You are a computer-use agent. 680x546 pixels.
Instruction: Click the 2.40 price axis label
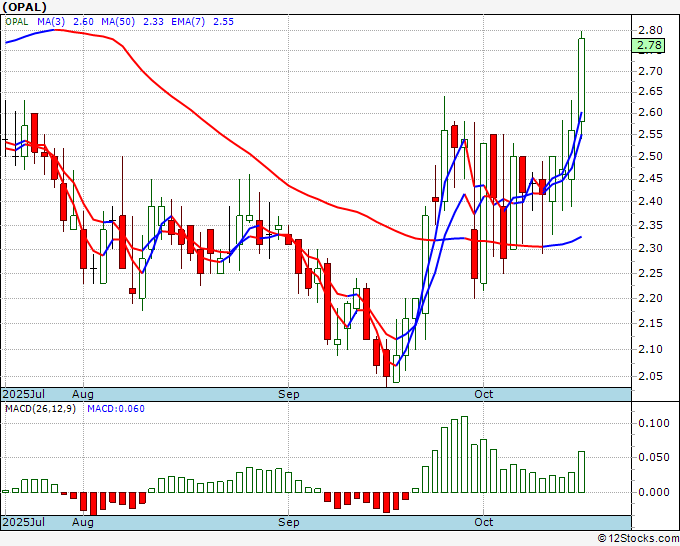pyautogui.click(x=651, y=201)
